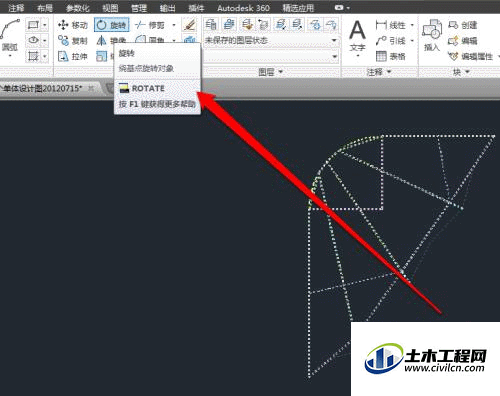
Task: Open the layer list combo box below layer state
Action: [x=271, y=56]
